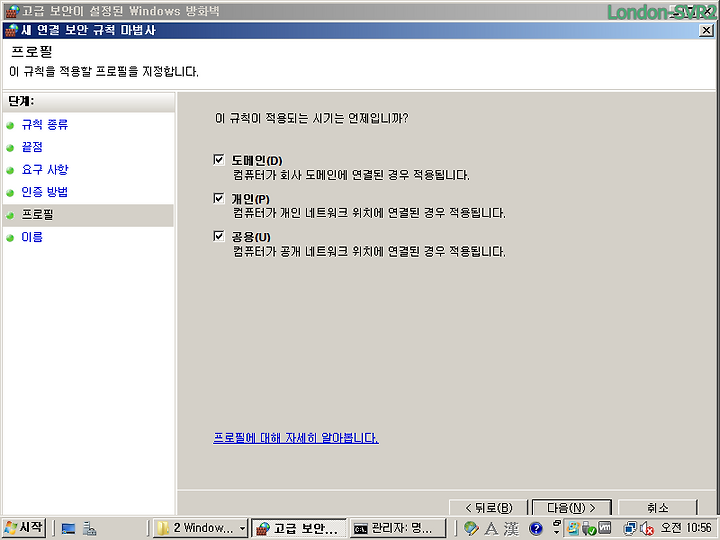Click the show desktop quick launch icon
The height and width of the screenshot is (540, 720).
(68, 529)
